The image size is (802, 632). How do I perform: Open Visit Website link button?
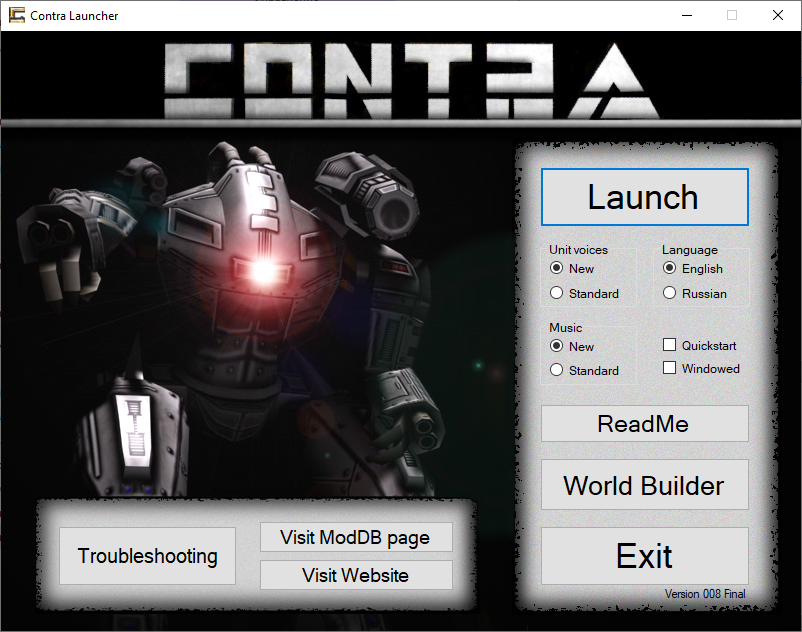click(356, 575)
